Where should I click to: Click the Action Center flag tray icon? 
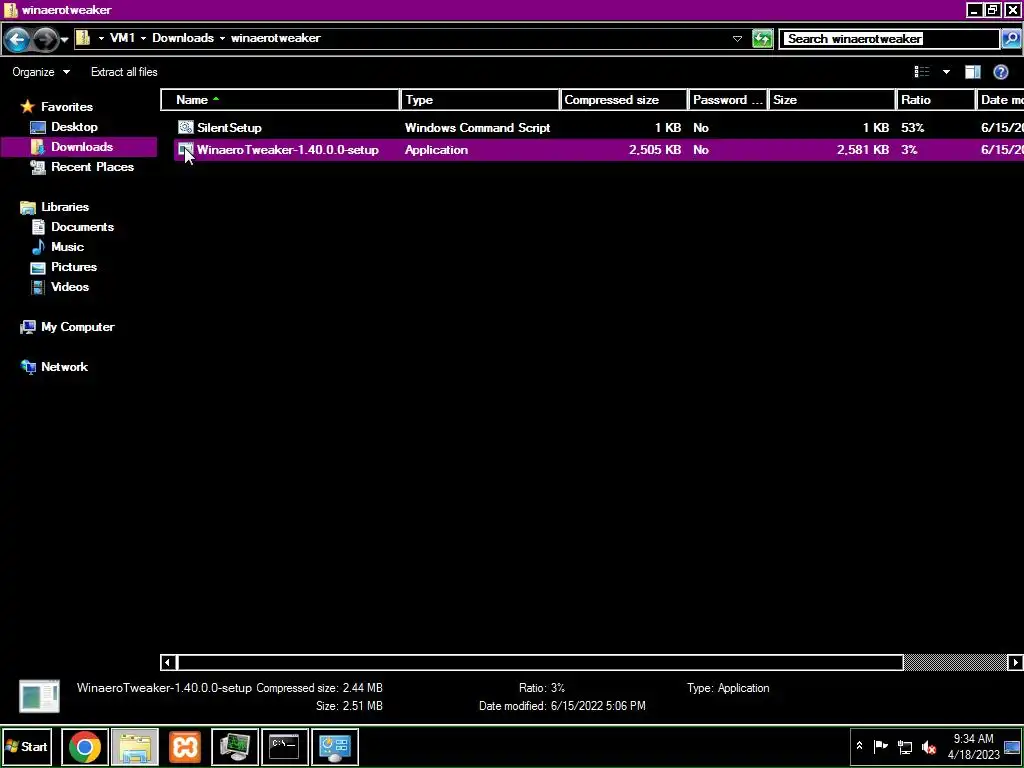click(880, 746)
